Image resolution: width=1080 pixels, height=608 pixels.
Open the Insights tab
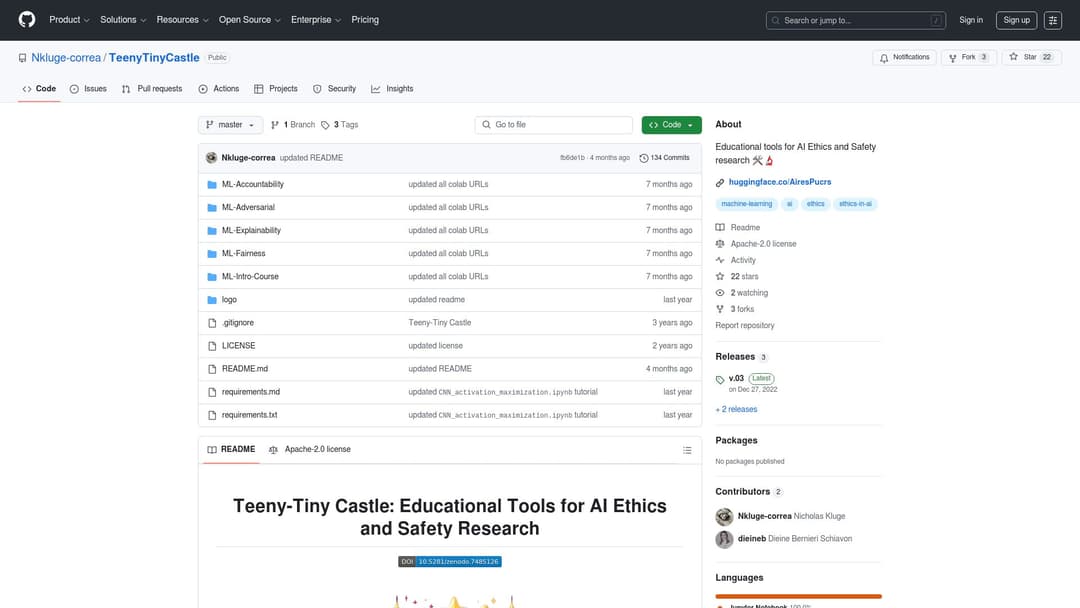point(392,89)
